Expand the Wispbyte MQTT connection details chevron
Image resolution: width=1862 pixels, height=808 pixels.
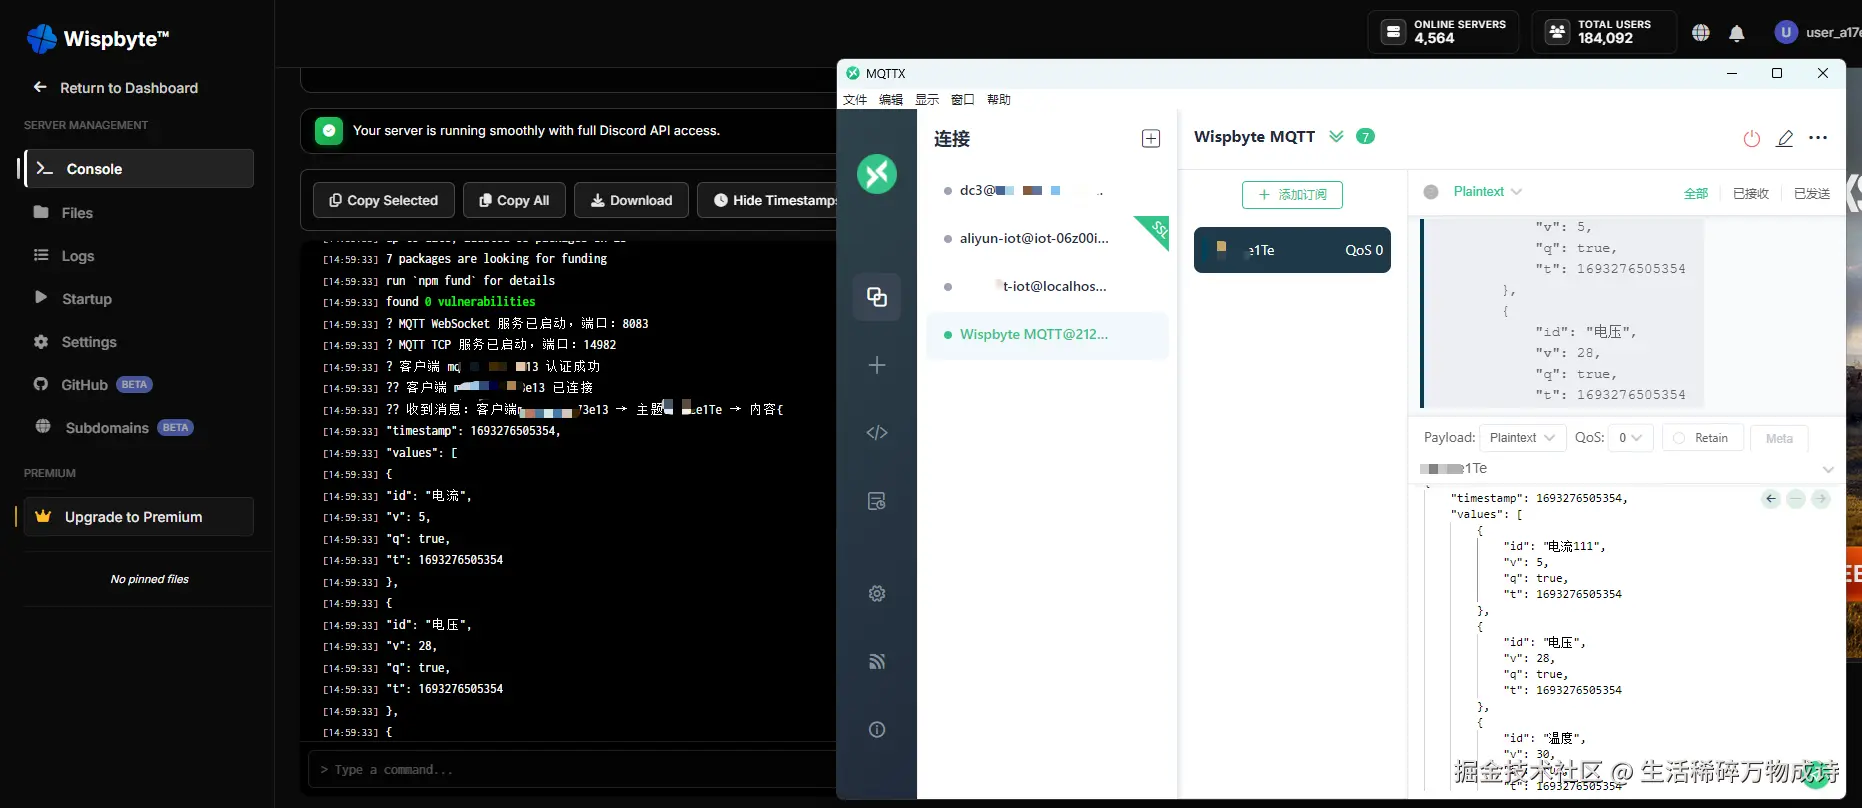pyautogui.click(x=1336, y=137)
